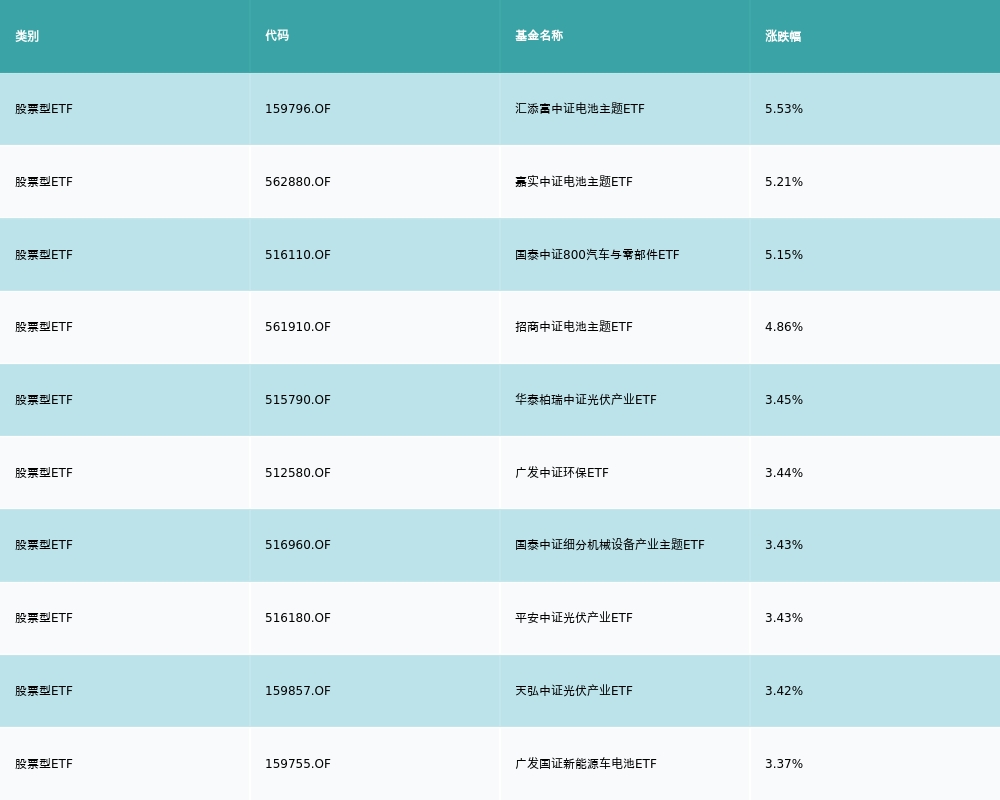The image size is (1000, 800).
Task: Select fund code 512580.OF
Action: click(x=298, y=473)
